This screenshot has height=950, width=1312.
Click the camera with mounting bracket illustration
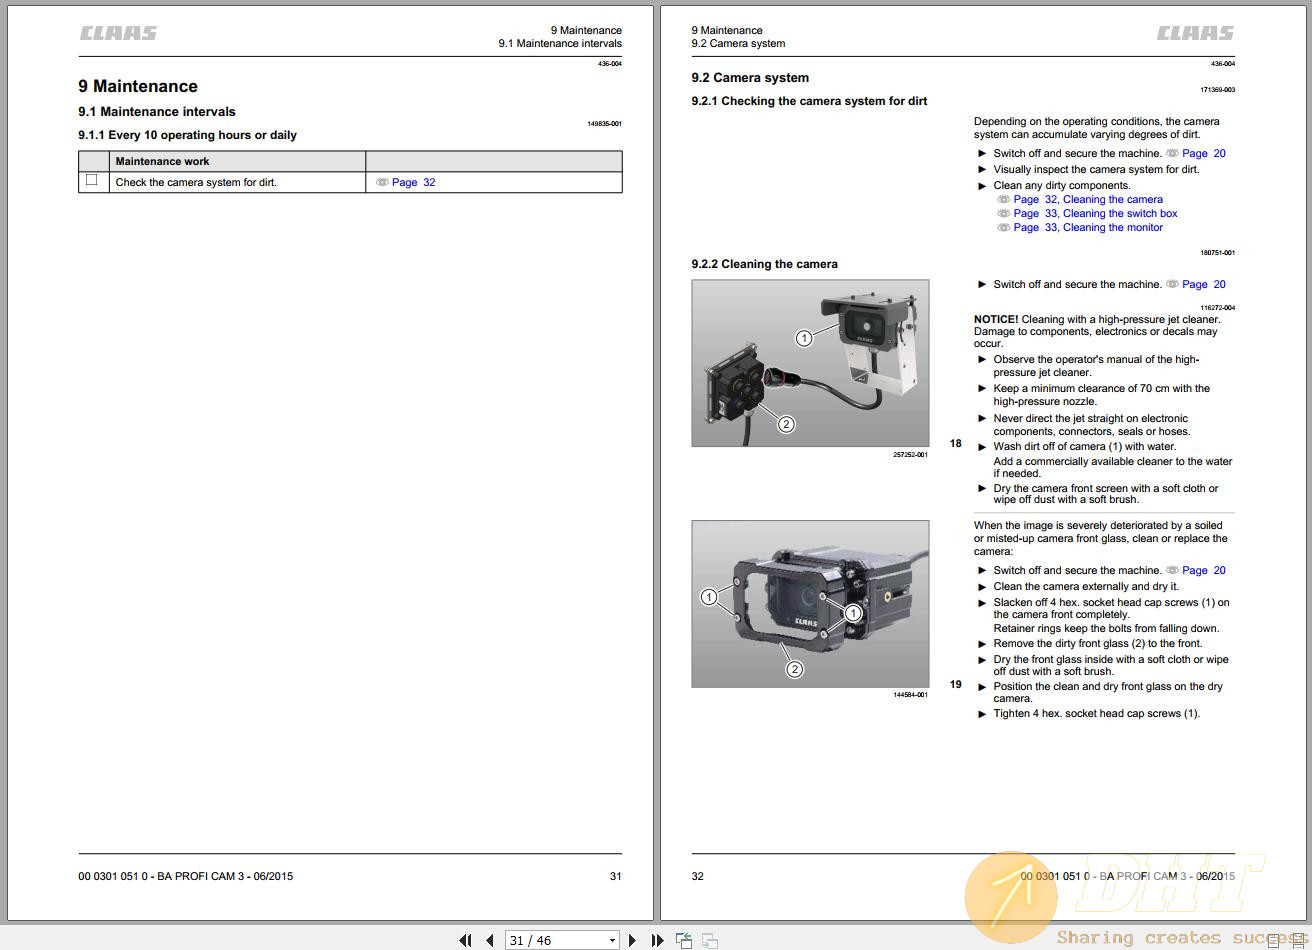tap(810, 363)
